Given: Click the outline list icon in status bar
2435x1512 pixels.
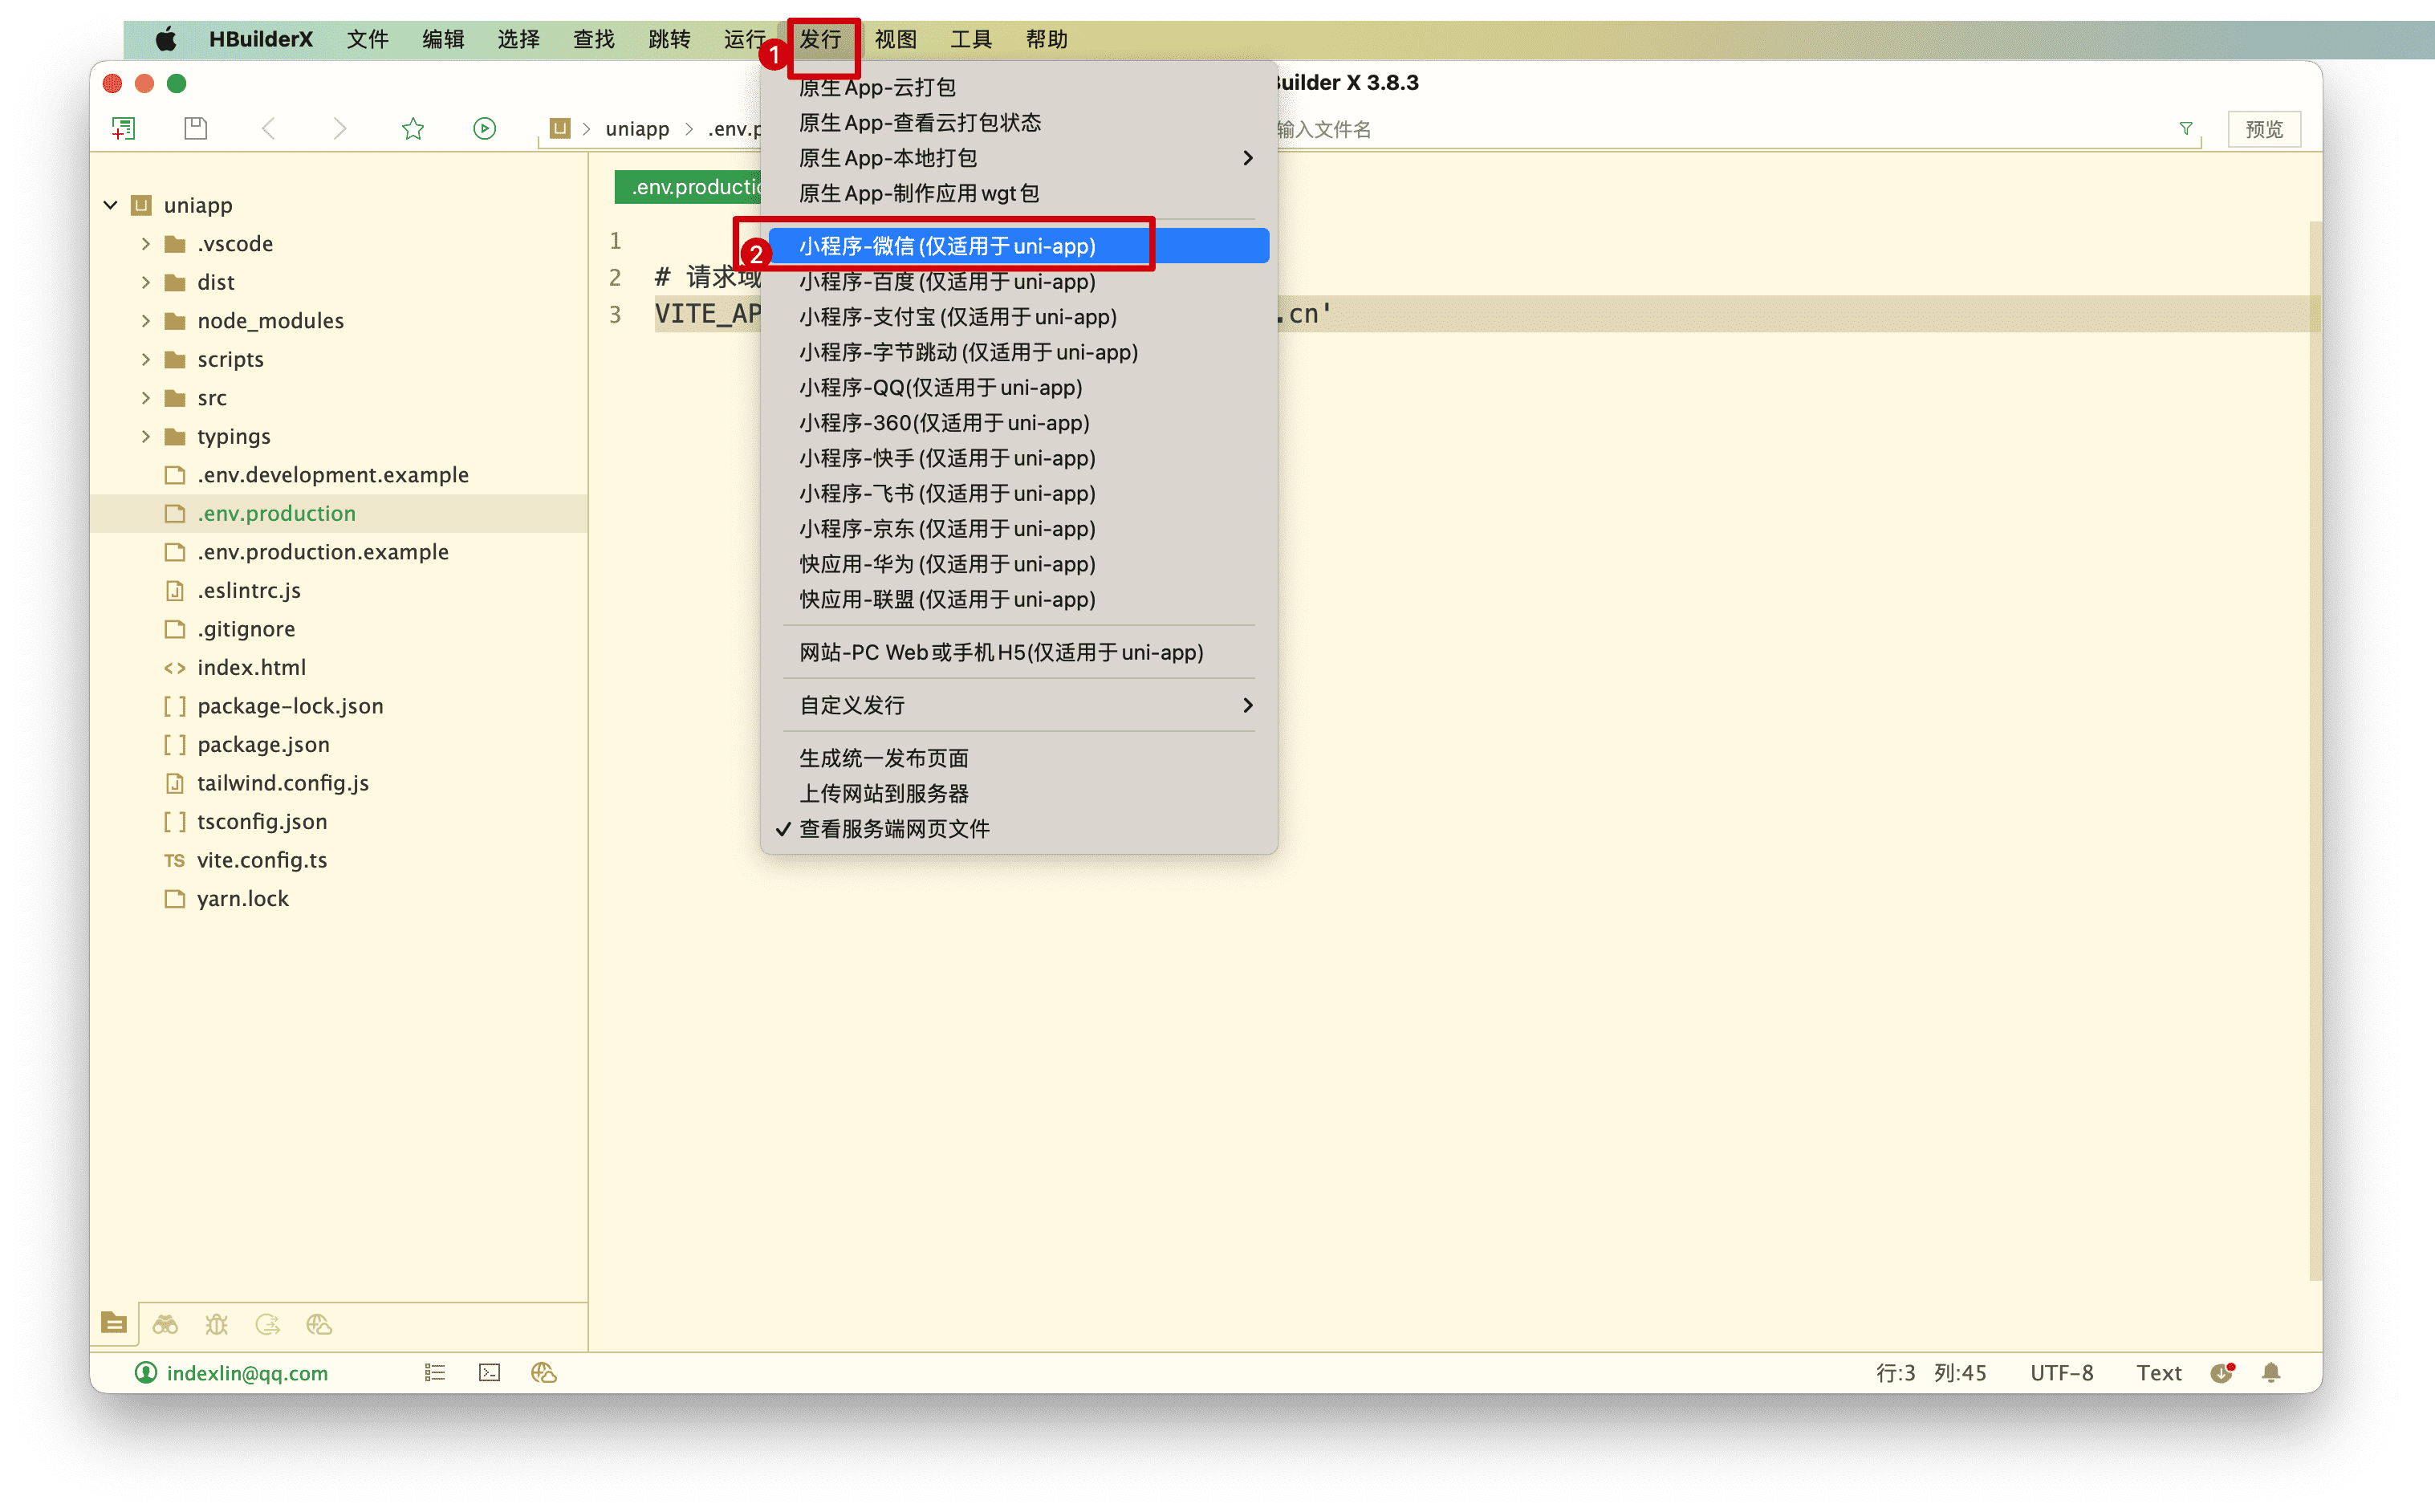Looking at the screenshot, I should click(x=435, y=1372).
